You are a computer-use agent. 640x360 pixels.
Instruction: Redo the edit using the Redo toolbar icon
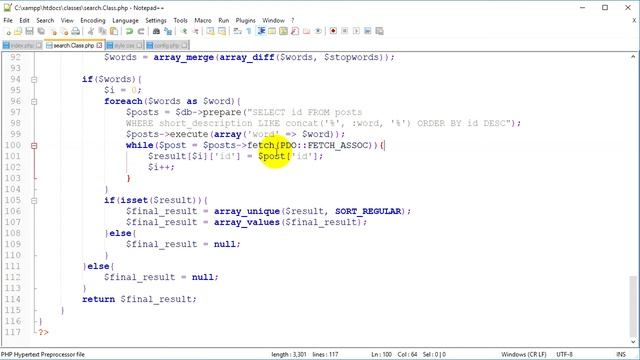coord(141,31)
